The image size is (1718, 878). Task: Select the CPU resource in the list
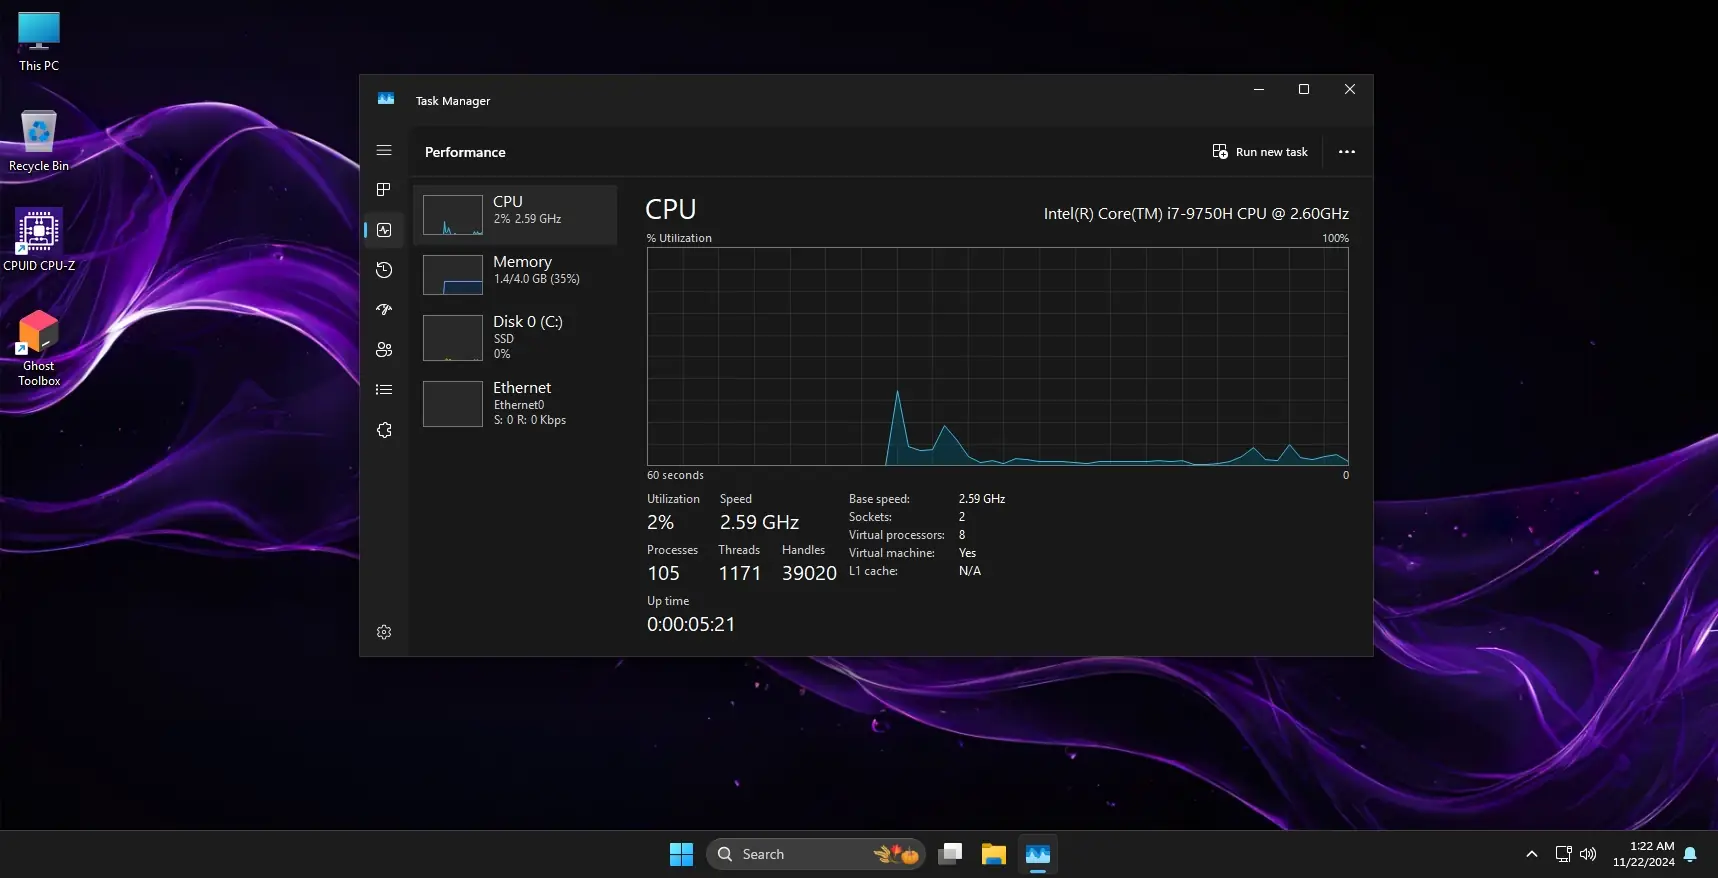pyautogui.click(x=516, y=215)
